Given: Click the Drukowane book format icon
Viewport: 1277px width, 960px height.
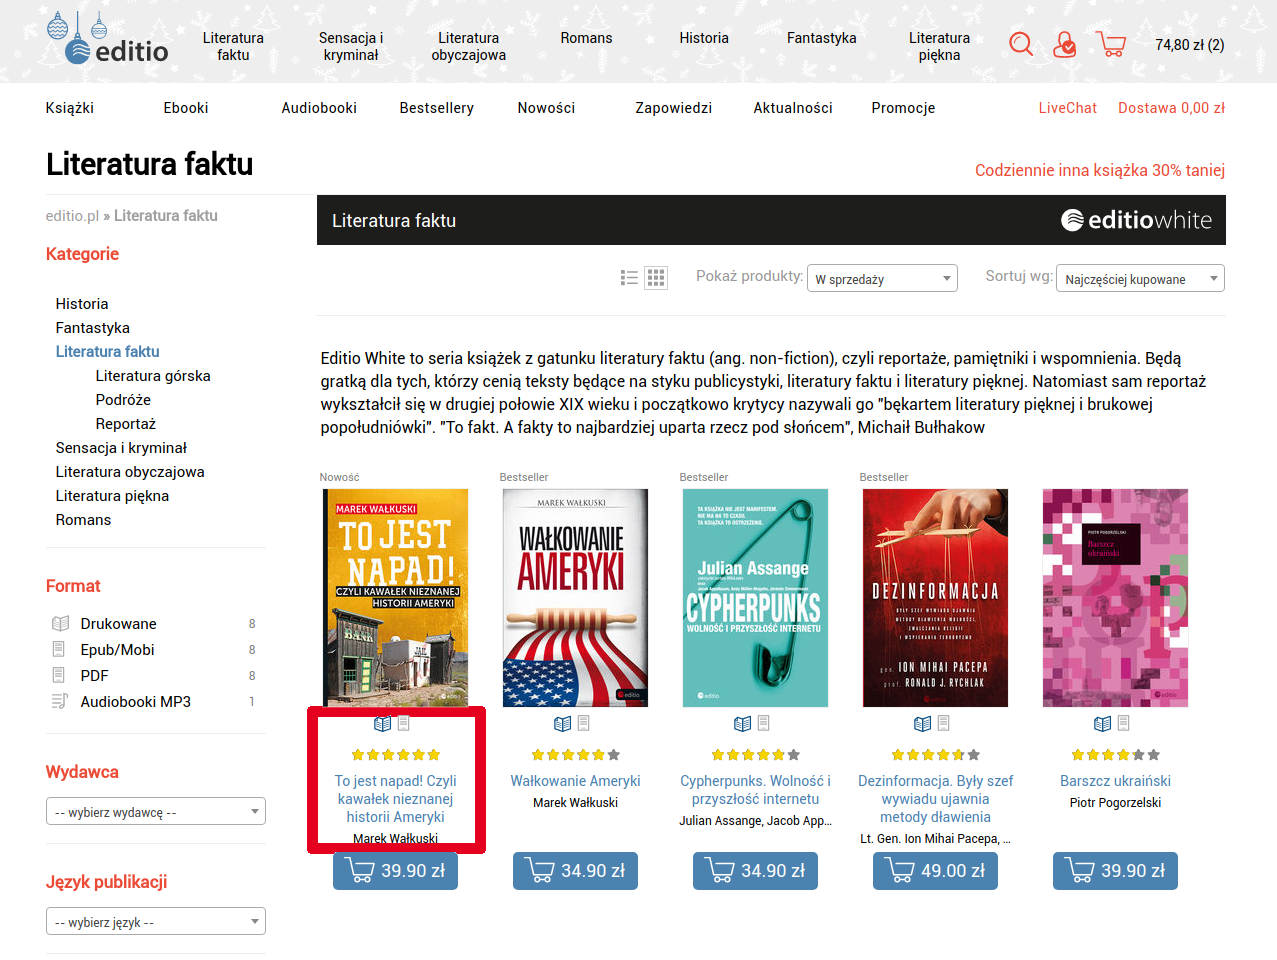Looking at the screenshot, I should point(60,623).
